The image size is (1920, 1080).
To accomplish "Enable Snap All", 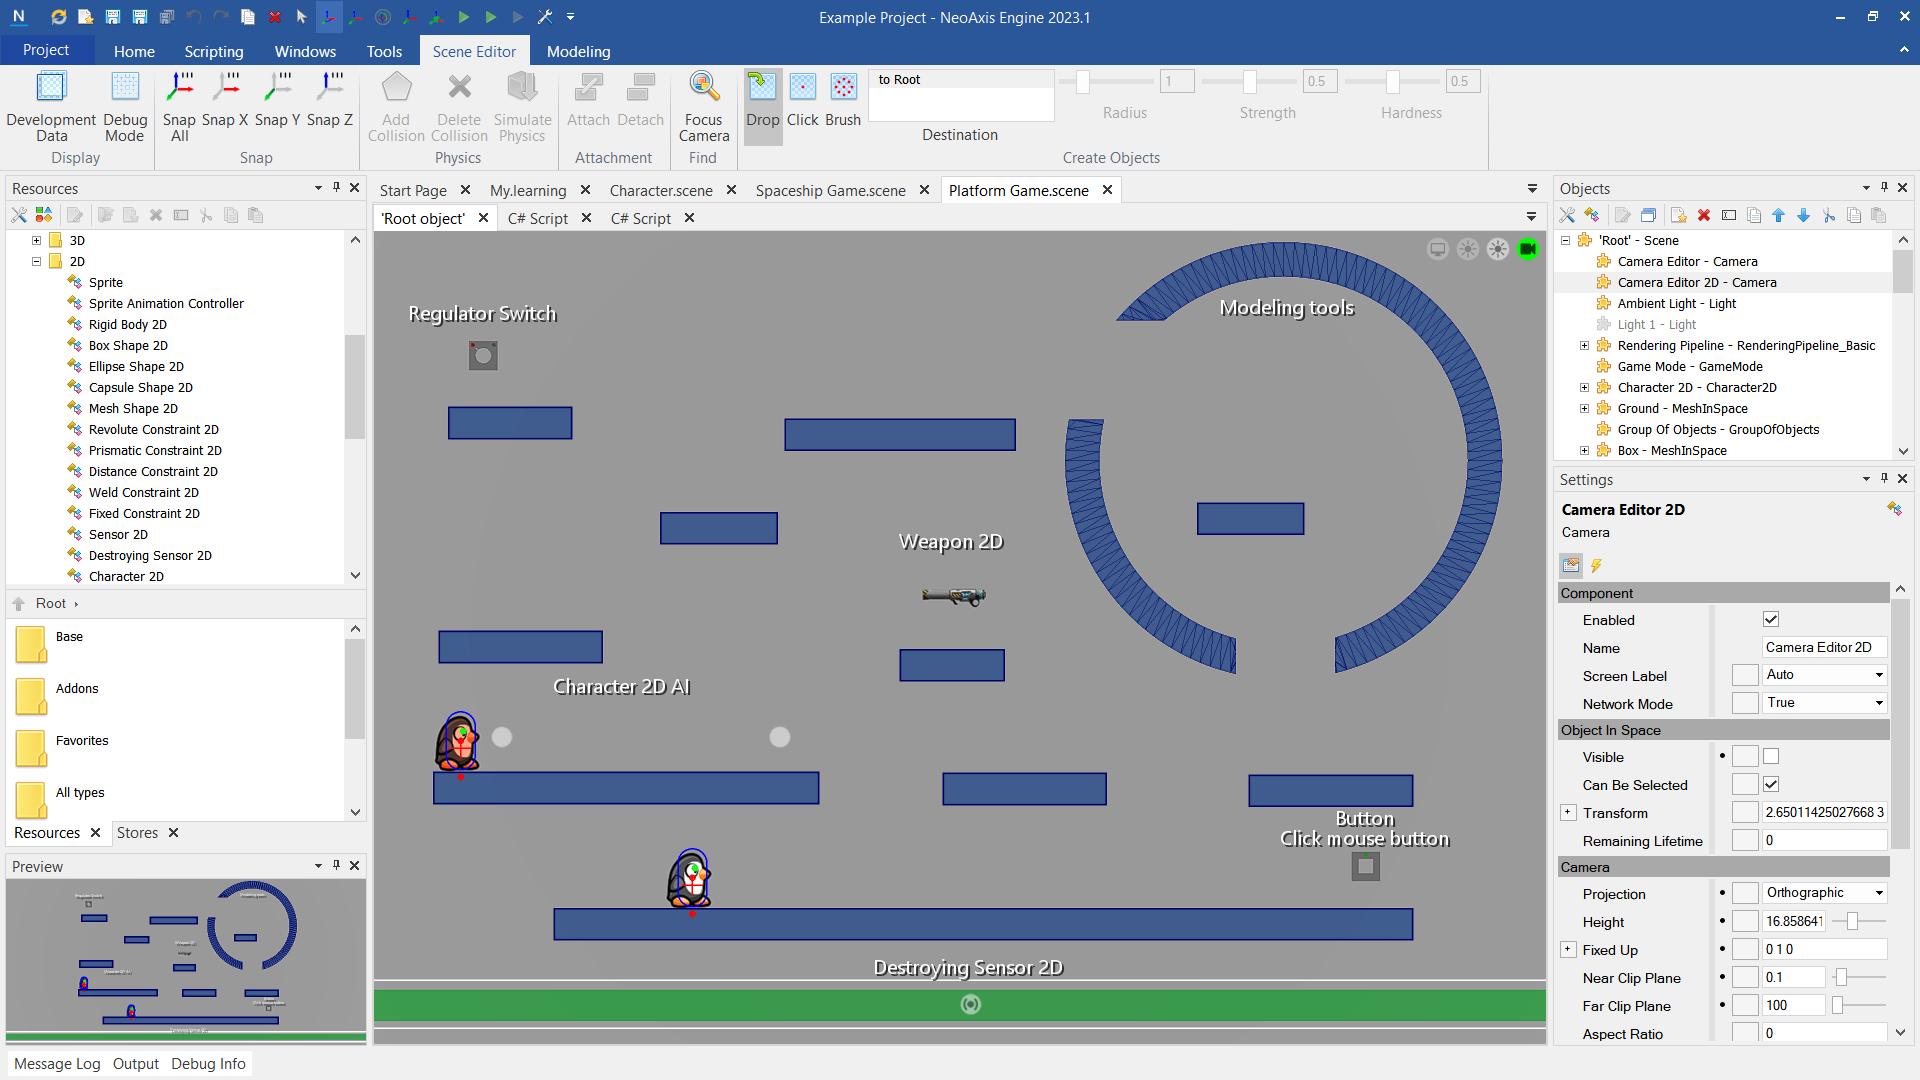I will click(179, 107).
